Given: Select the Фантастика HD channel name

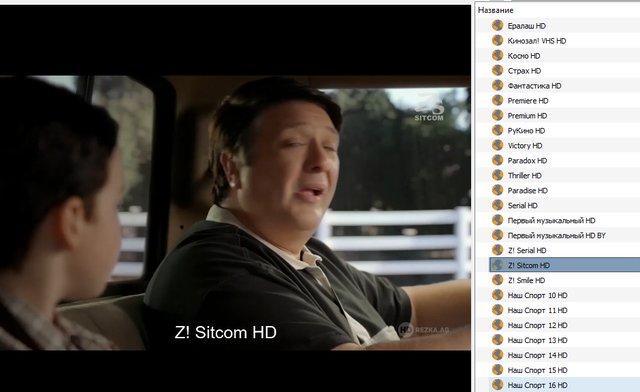Looking at the screenshot, I should click(534, 86).
